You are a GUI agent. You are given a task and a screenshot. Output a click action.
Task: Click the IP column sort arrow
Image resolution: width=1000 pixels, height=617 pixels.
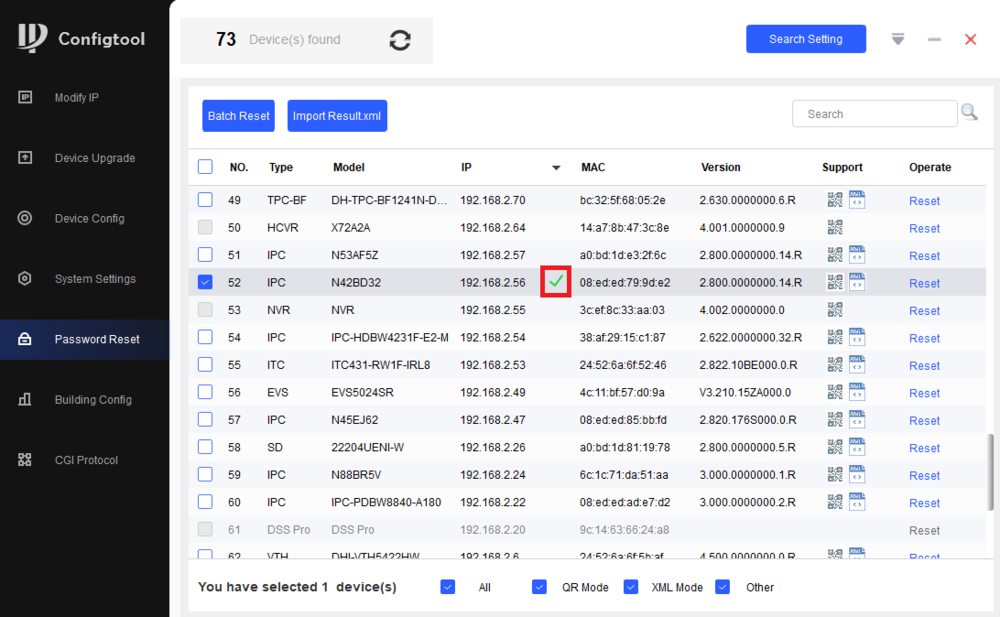pyautogui.click(x=556, y=168)
